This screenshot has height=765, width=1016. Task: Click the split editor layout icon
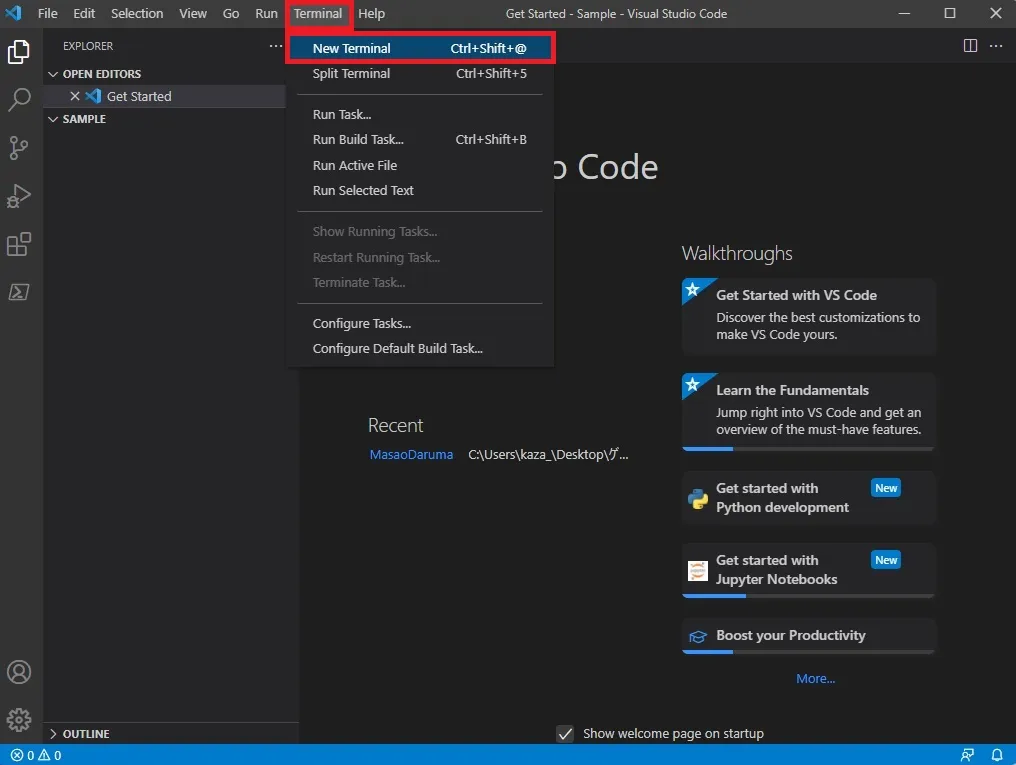coord(970,46)
